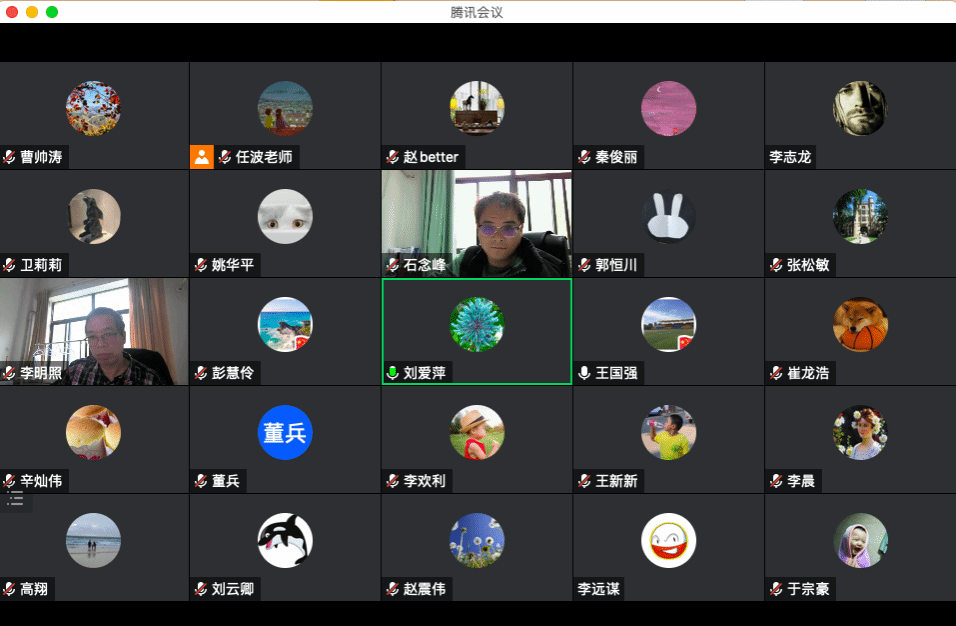This screenshot has width=956, height=626.
Task: Click the 任波老师 name text
Action: 264,157
